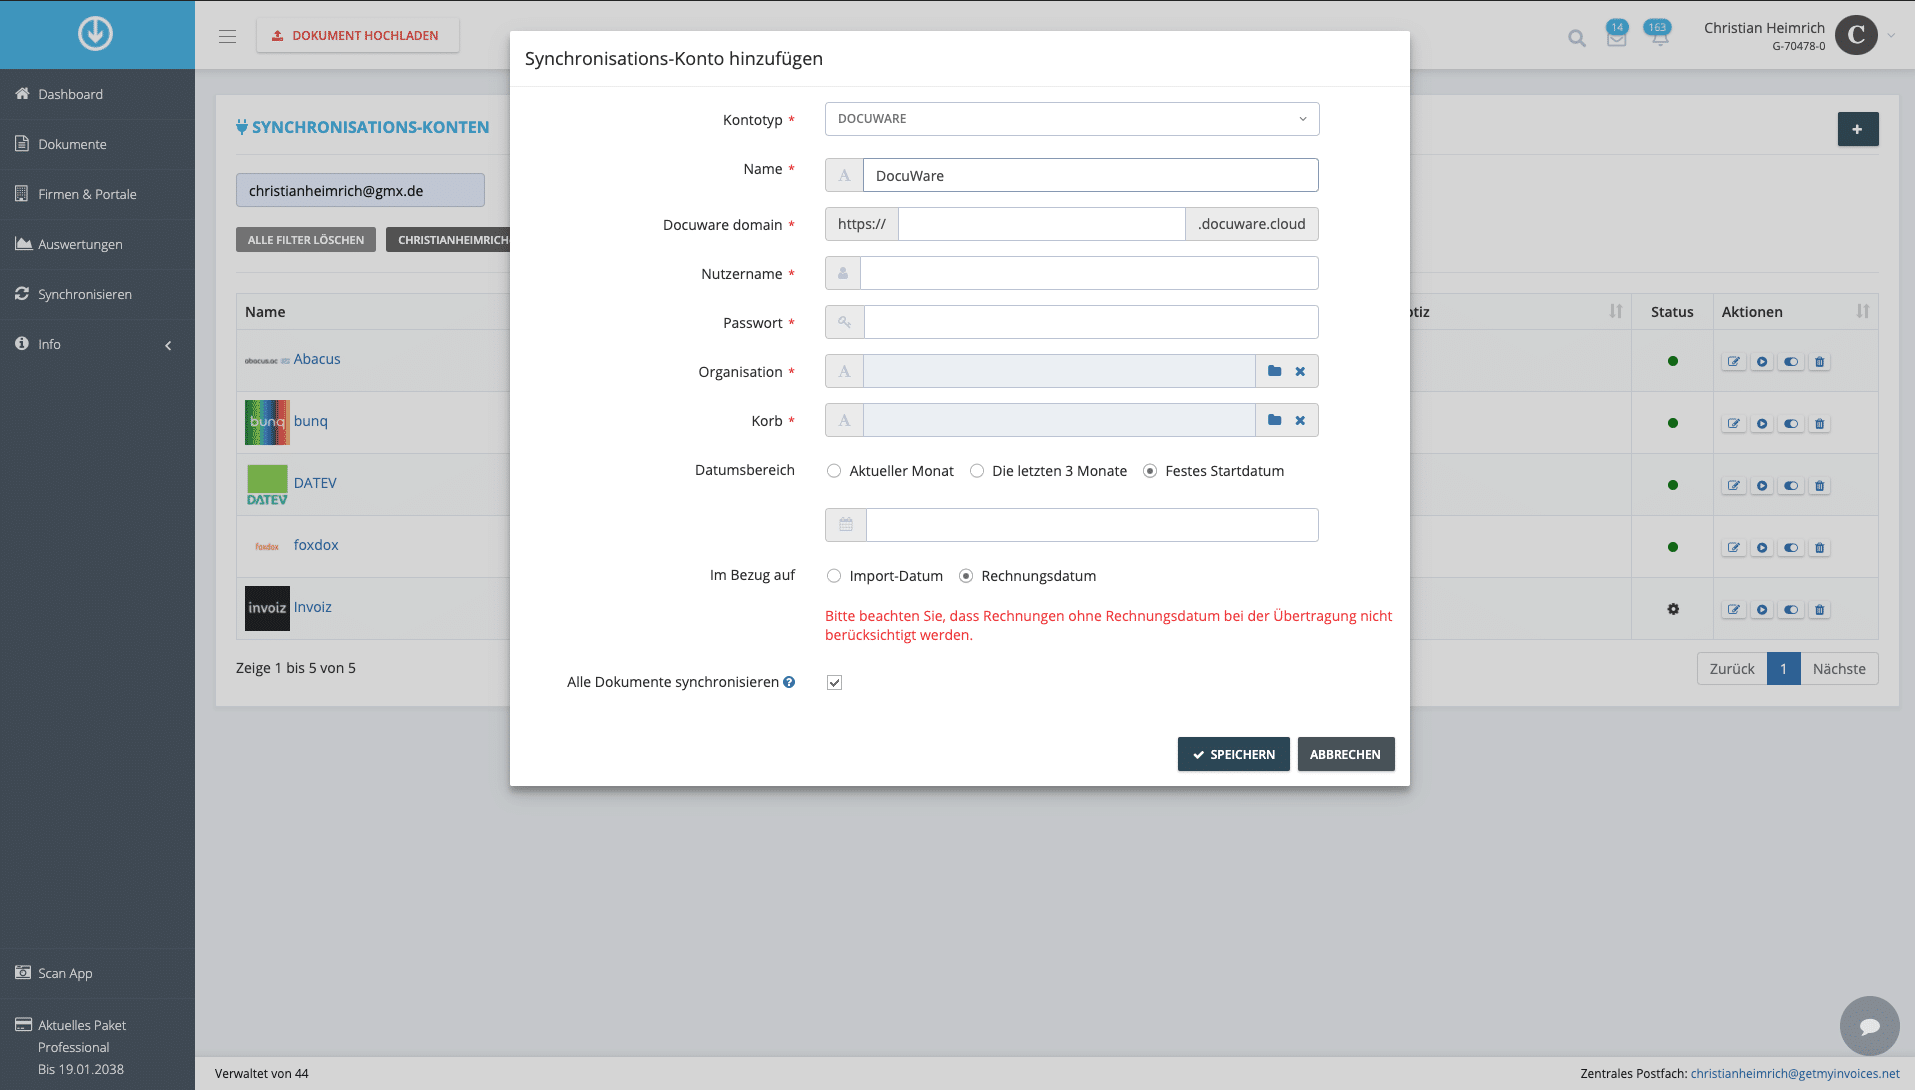Click the edit icon in the Invoiz row

[1734, 610]
